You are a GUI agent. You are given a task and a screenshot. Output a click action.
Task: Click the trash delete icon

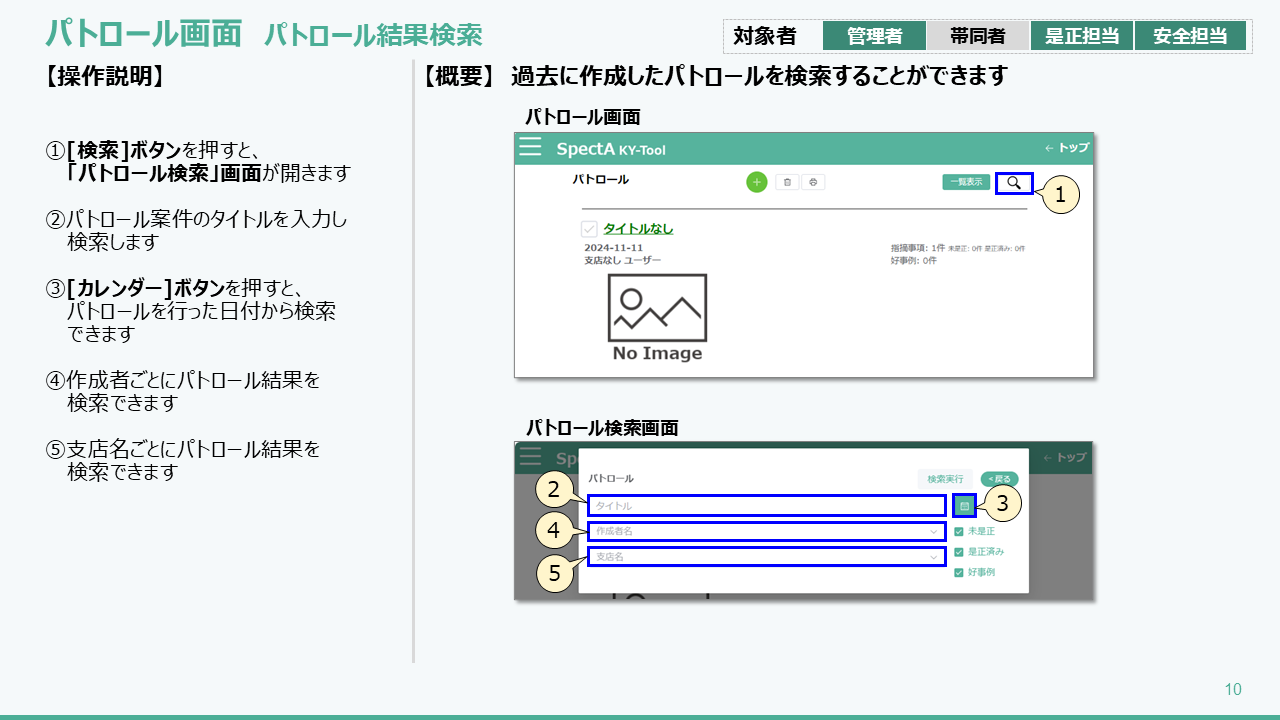point(787,182)
